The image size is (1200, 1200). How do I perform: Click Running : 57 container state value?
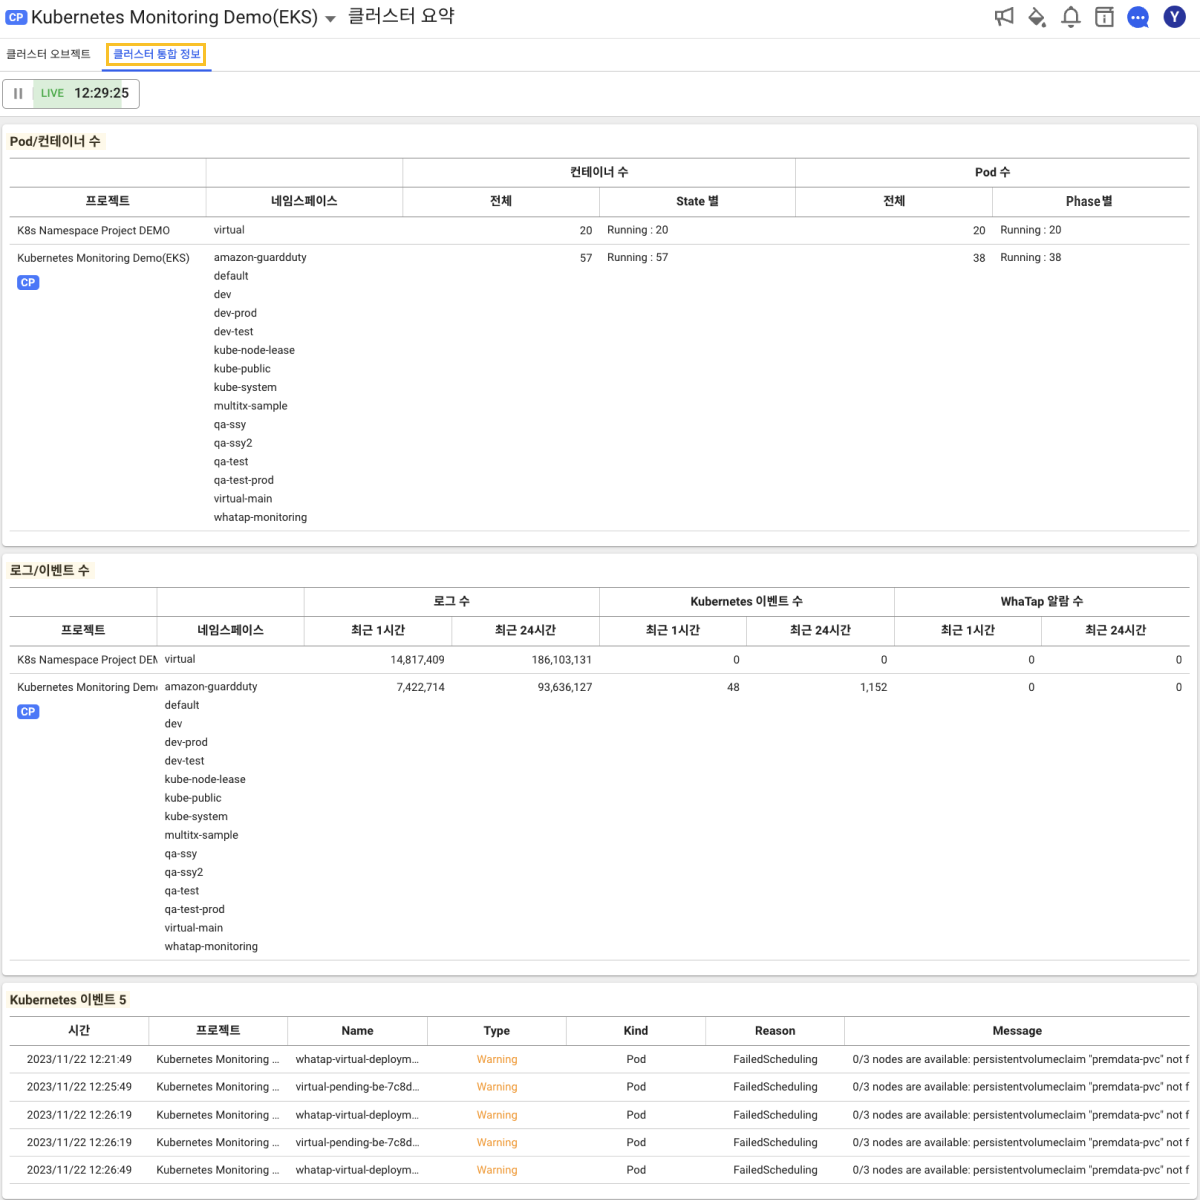637,257
